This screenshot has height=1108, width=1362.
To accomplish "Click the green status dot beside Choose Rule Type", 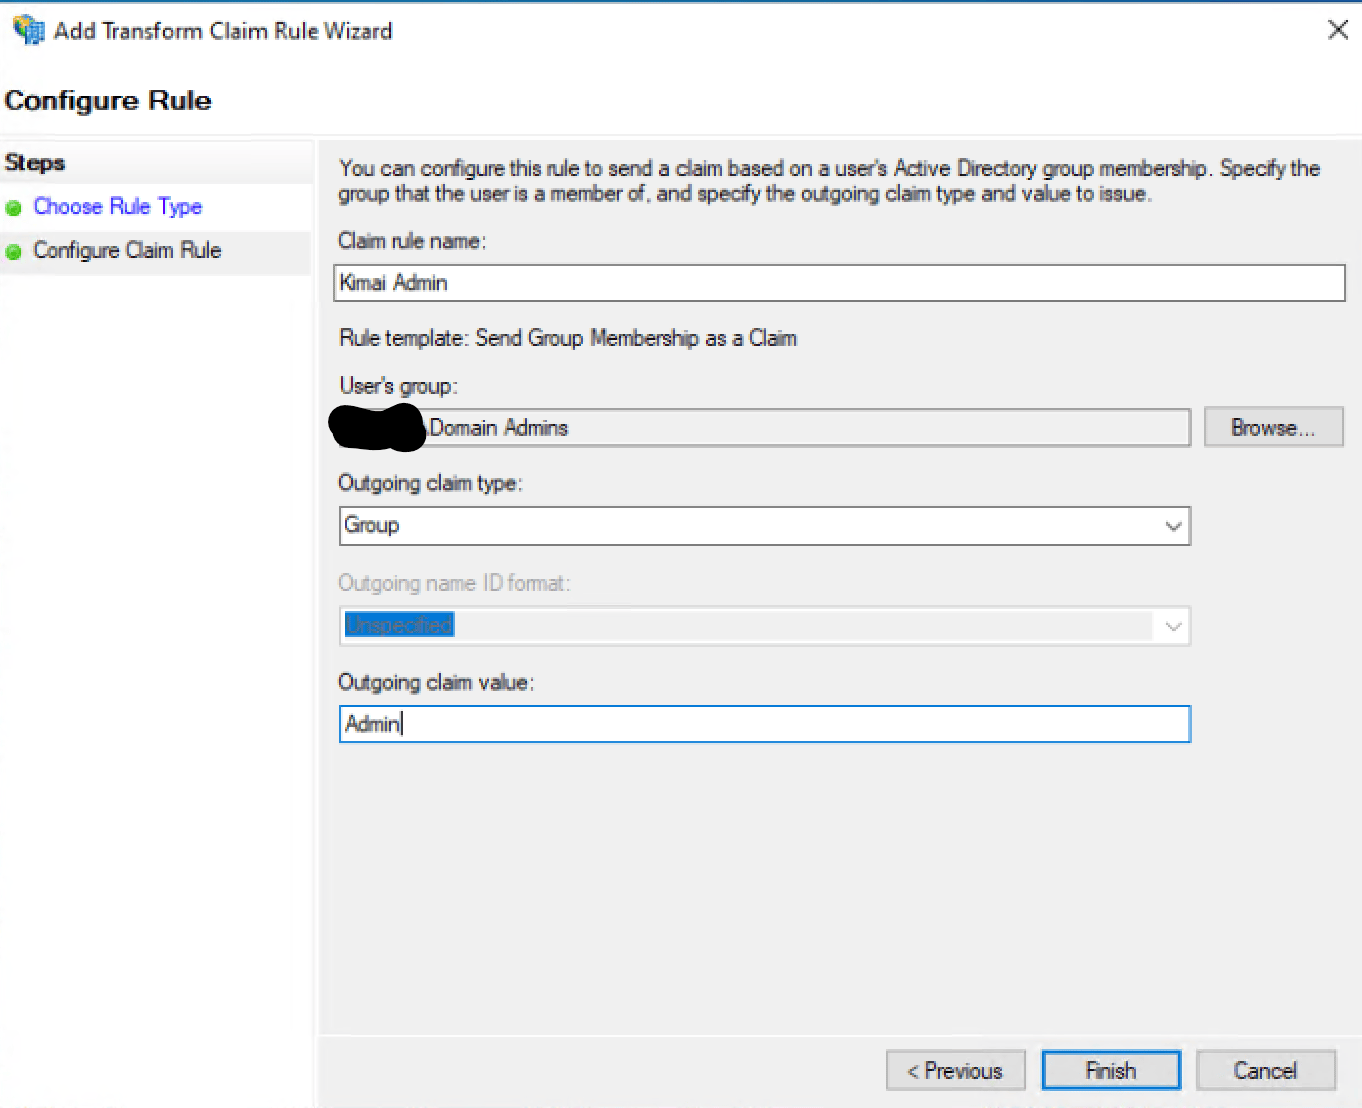I will point(15,207).
